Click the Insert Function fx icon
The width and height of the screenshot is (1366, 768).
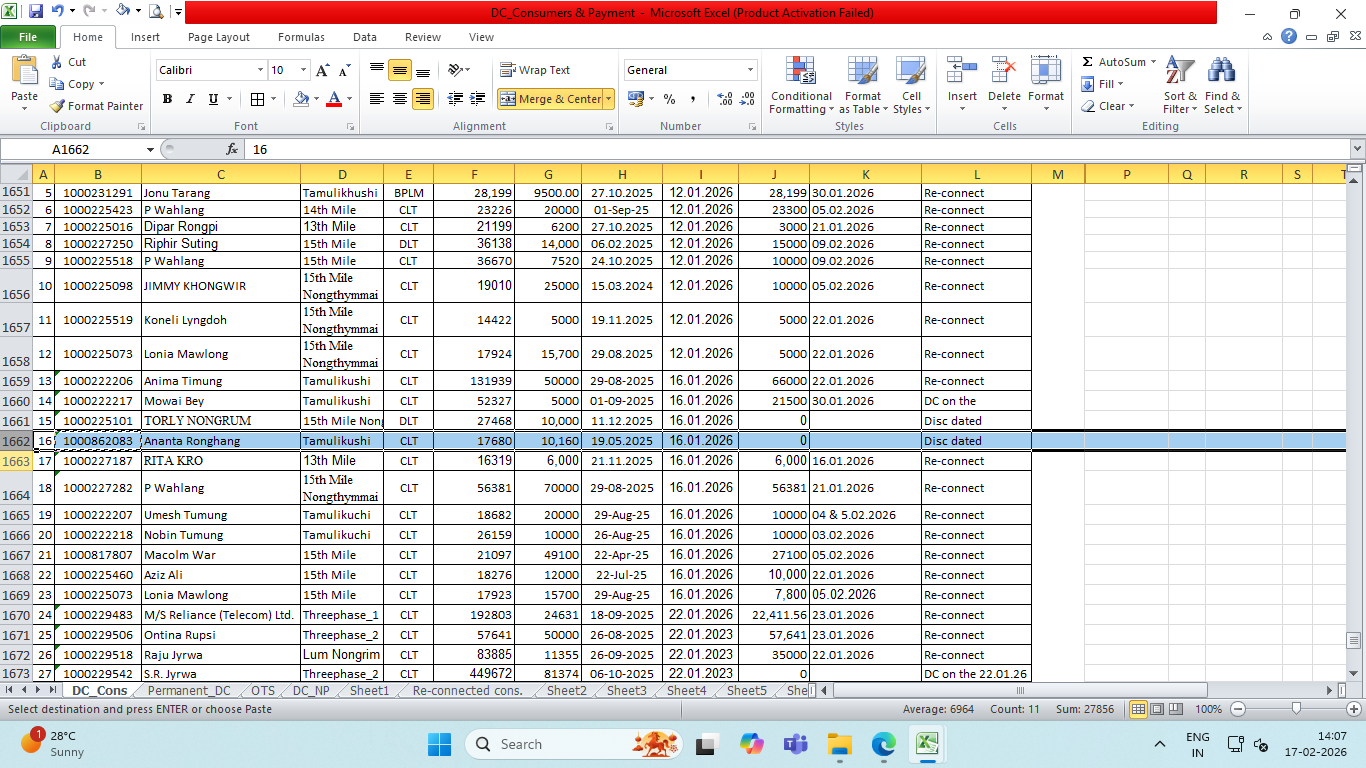coord(232,149)
